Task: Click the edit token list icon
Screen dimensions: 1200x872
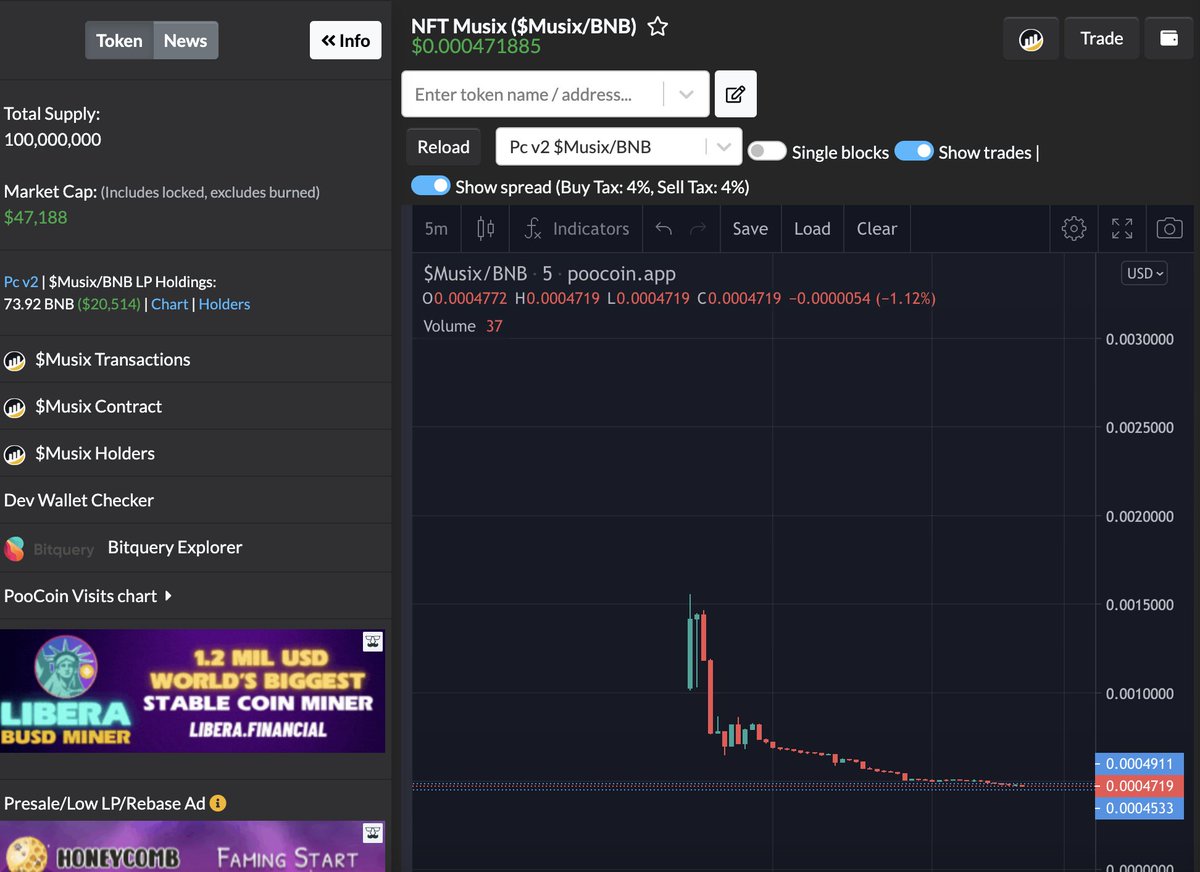Action: click(x=735, y=94)
